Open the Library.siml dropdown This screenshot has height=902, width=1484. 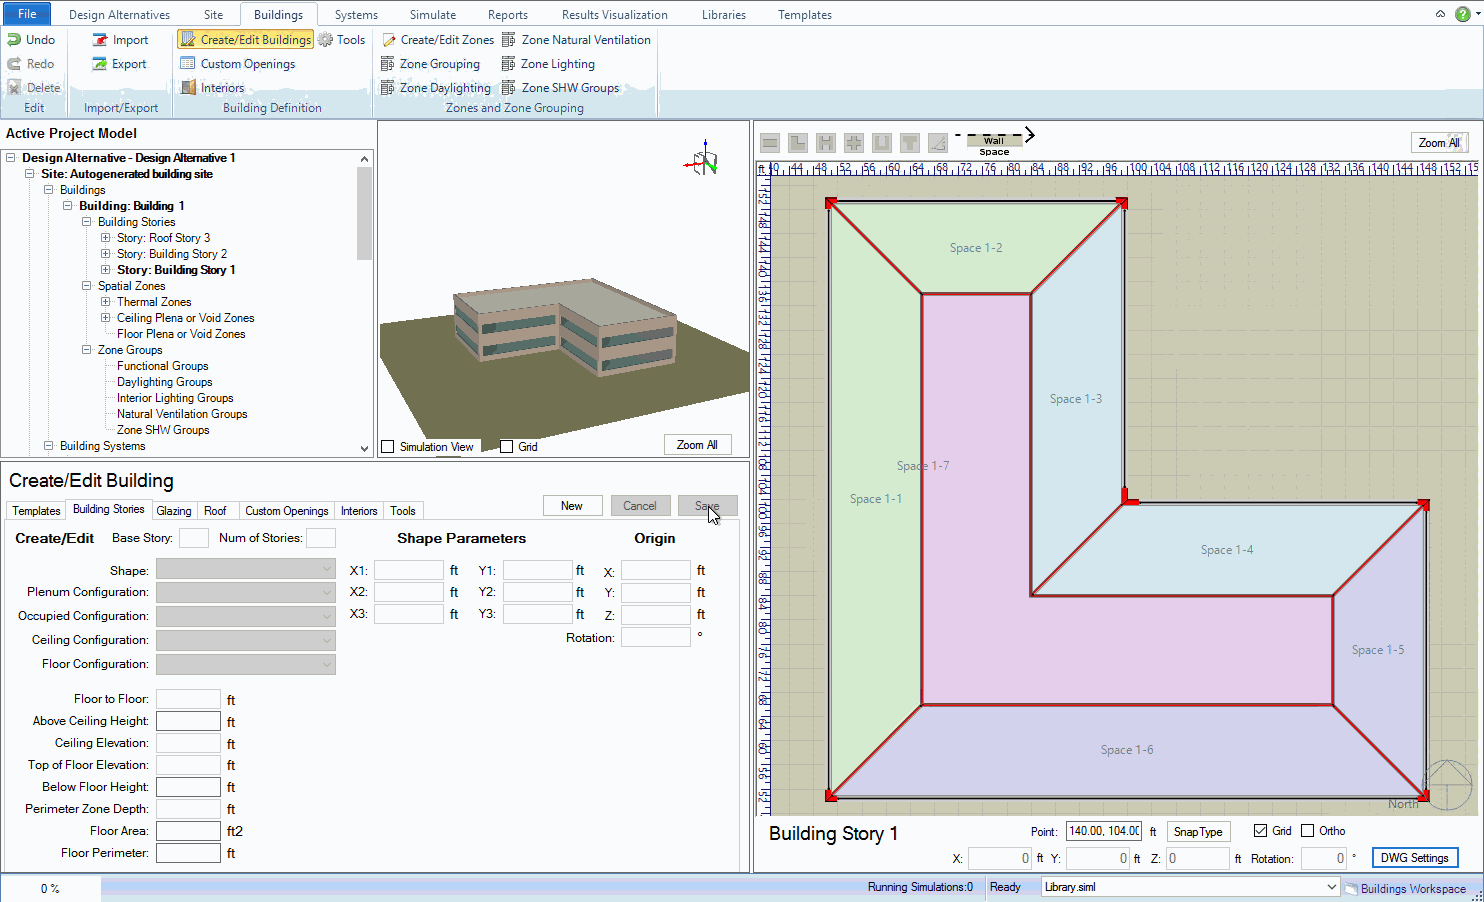click(x=1331, y=887)
